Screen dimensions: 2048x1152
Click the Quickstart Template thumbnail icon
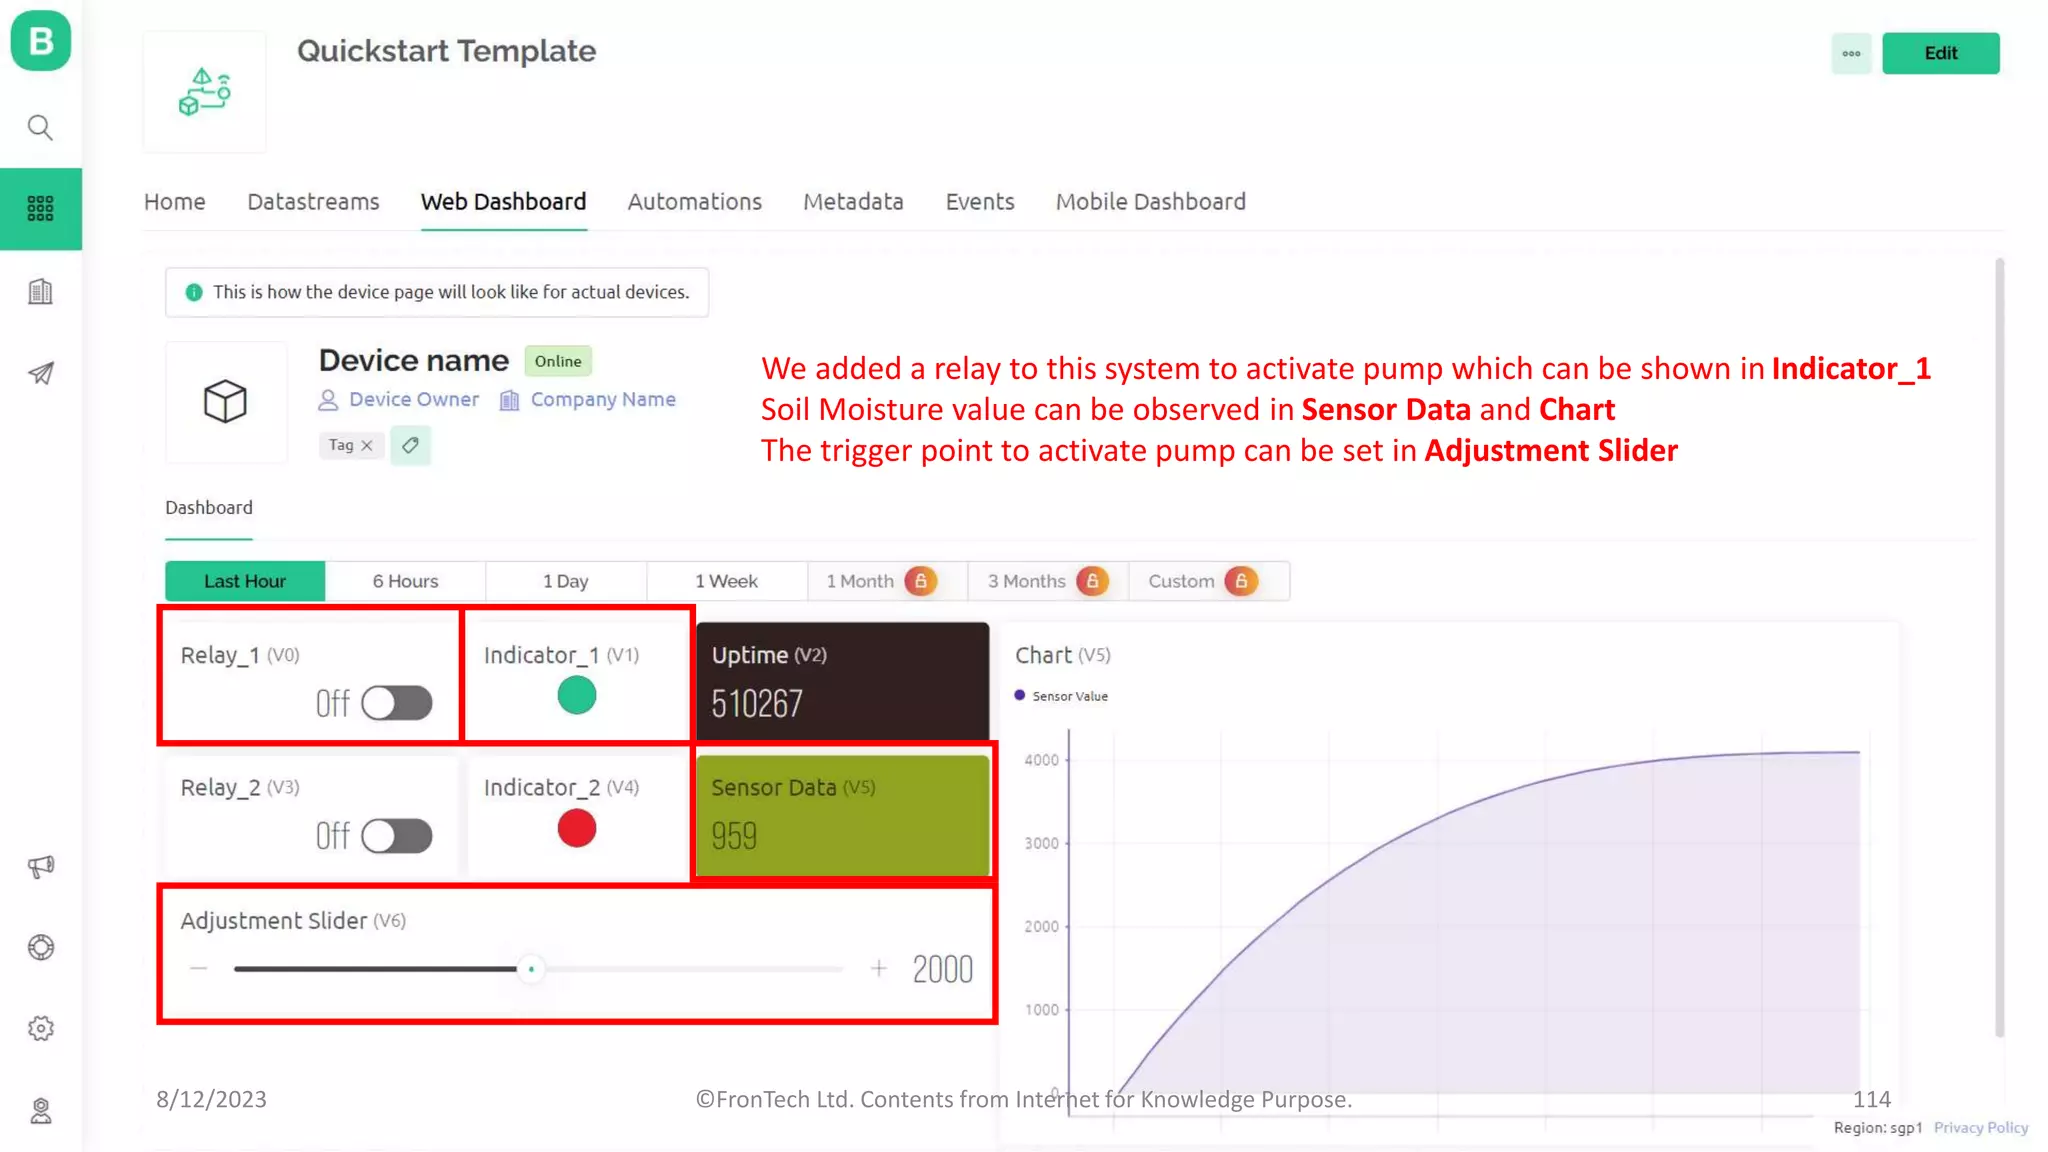point(205,92)
